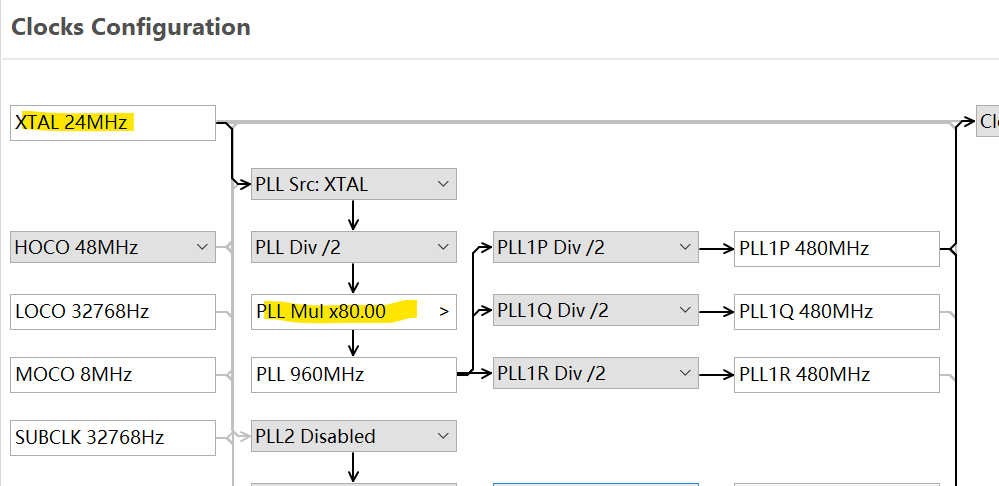Open the PLL2 Disabled dropdown
This screenshot has width=999, height=486.
[x=354, y=436]
